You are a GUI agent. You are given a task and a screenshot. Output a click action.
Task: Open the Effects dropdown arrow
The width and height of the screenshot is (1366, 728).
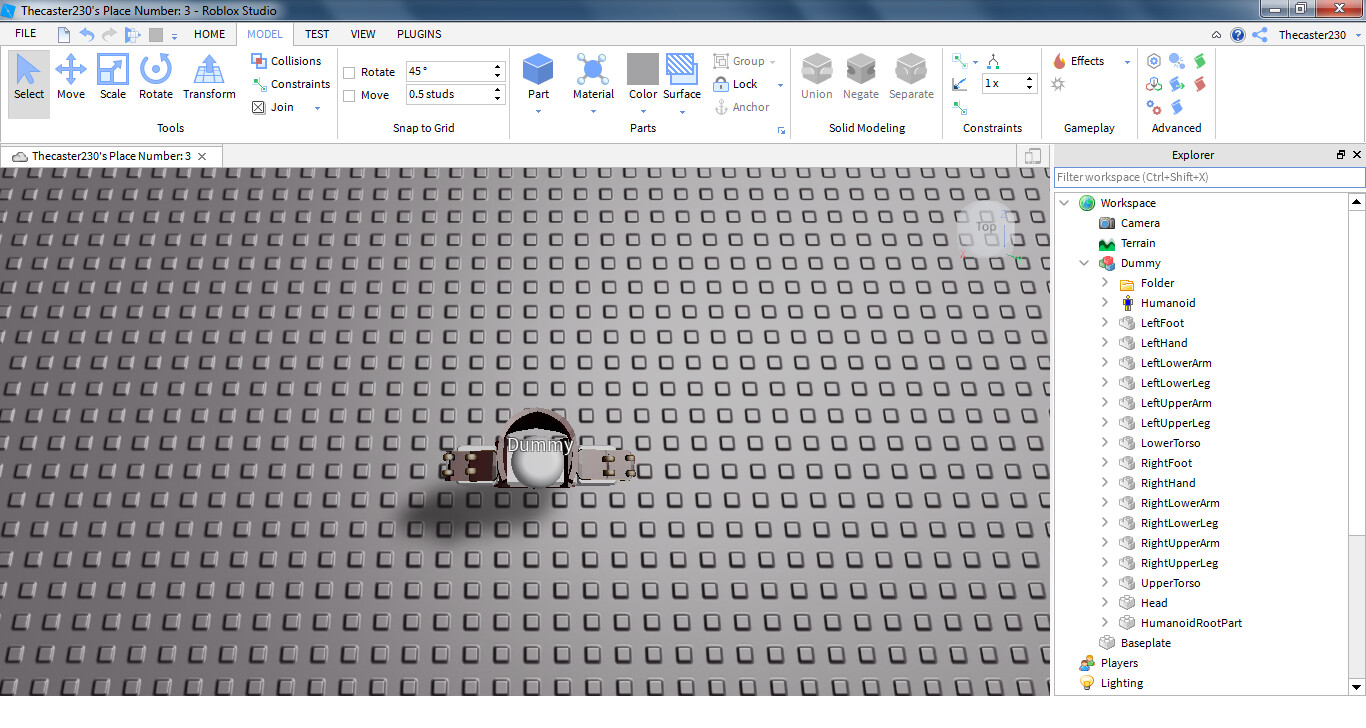click(1127, 62)
